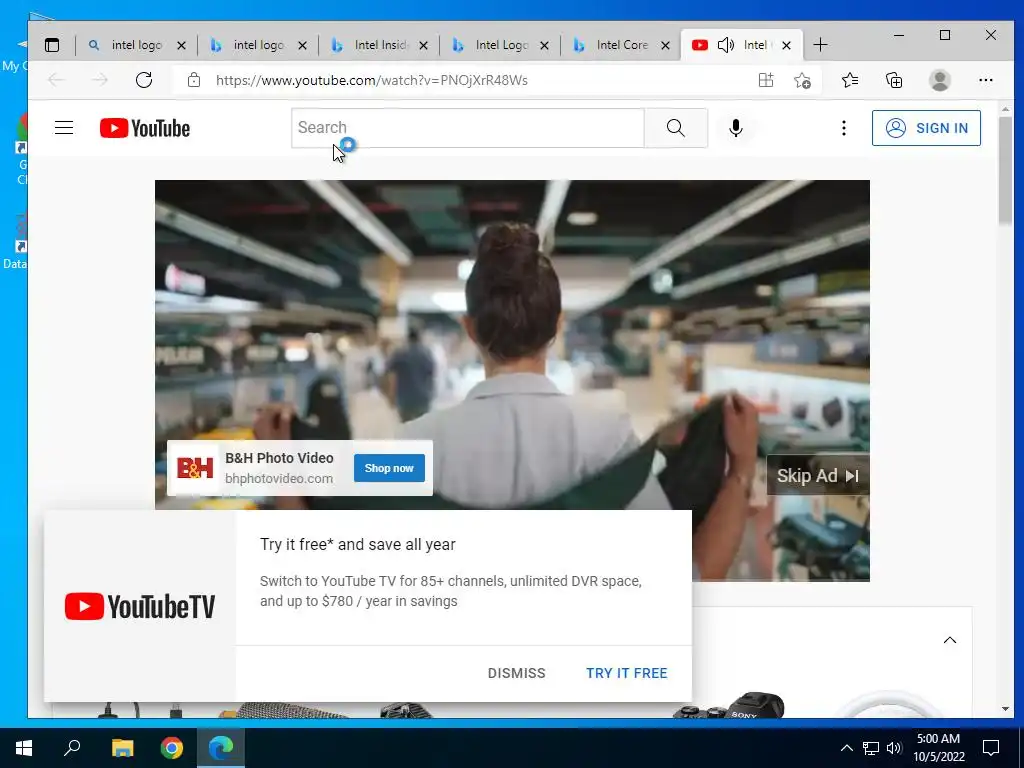Go back to previous page
Screen dimensions: 1024x768
56,80
